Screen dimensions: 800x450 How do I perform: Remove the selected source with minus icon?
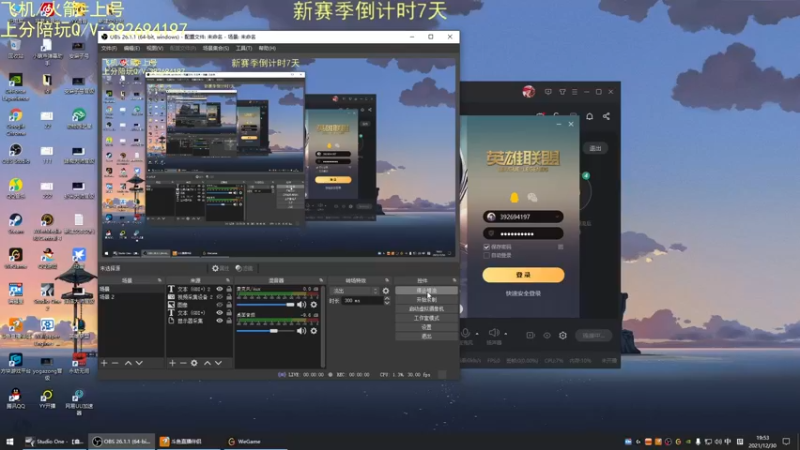tap(183, 363)
